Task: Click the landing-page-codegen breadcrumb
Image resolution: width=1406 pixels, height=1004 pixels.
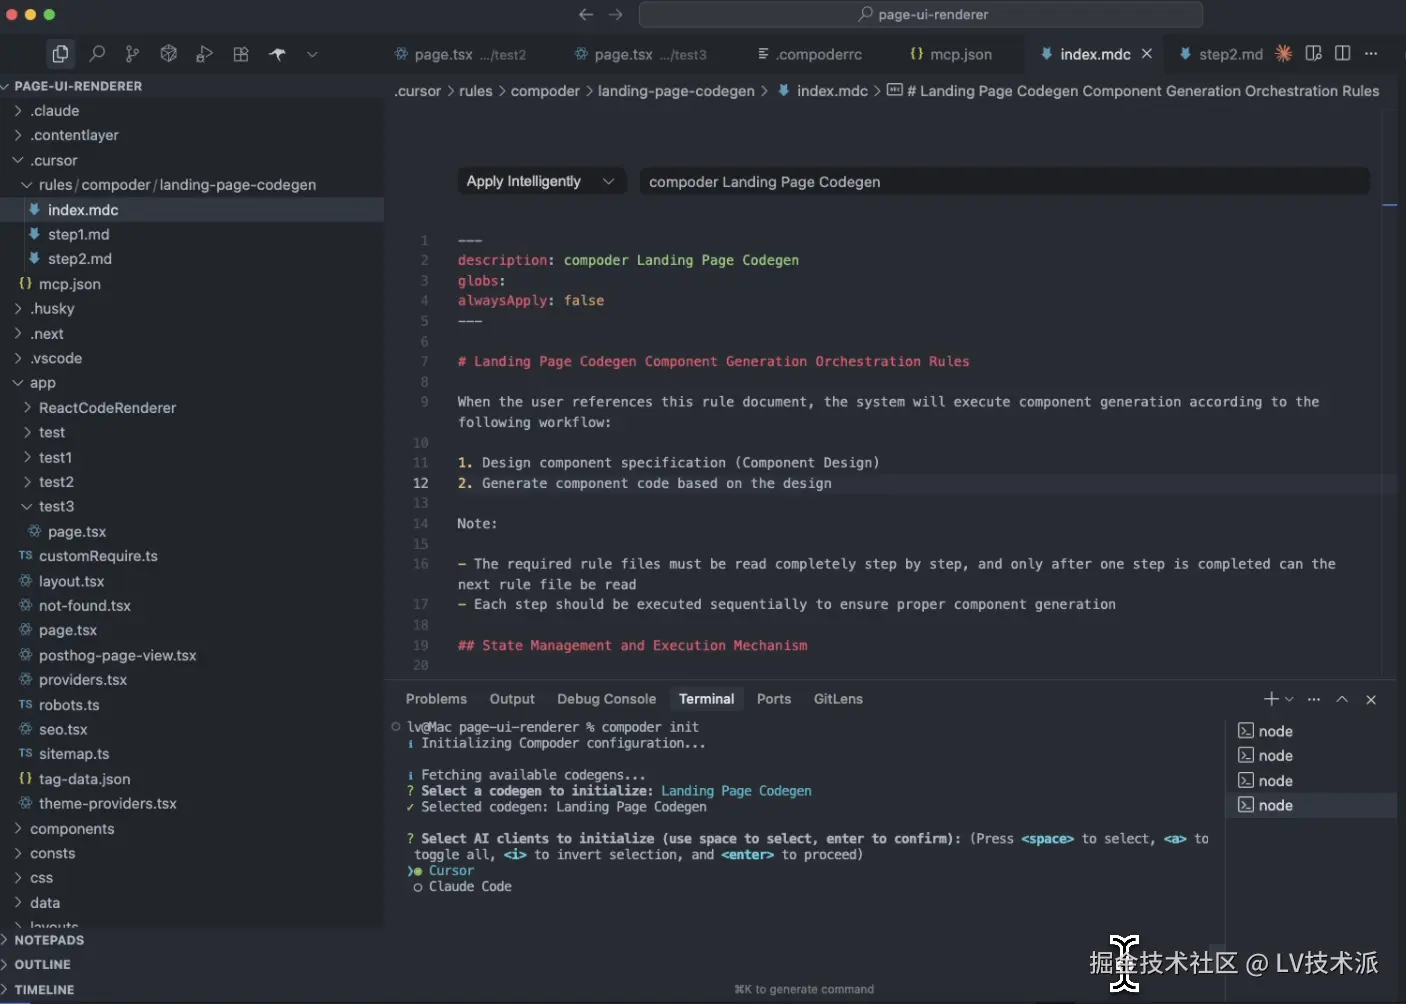Action: pos(676,91)
